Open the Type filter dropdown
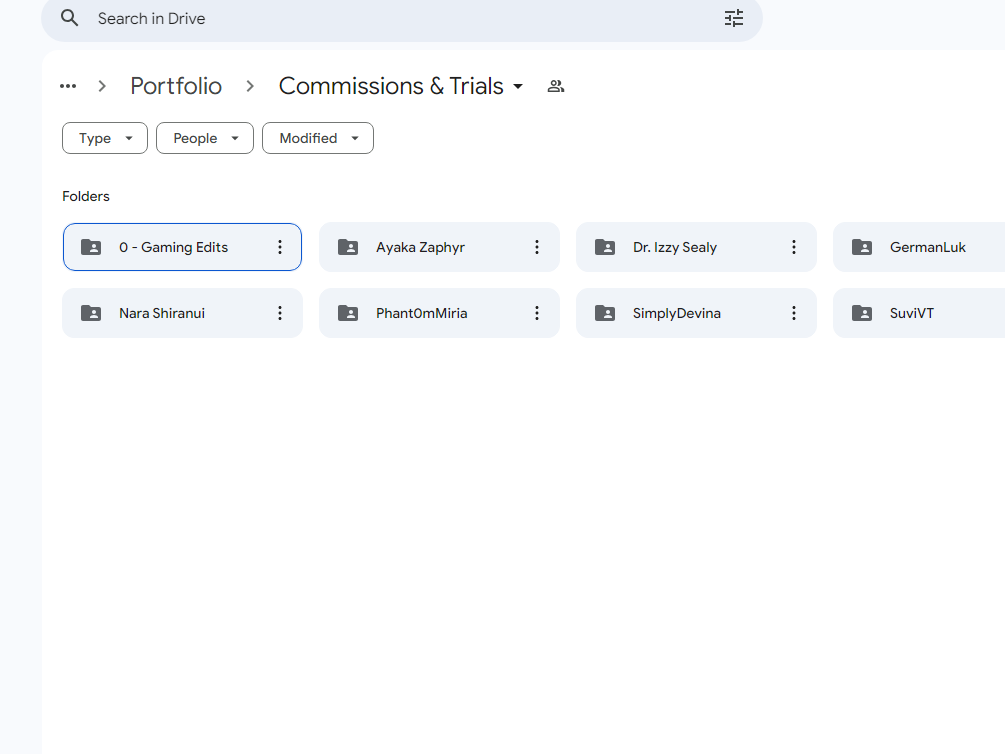The image size is (1005, 754). coord(105,138)
